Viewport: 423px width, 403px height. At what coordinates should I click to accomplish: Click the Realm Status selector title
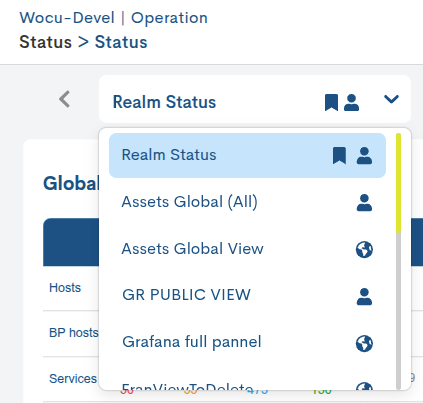tap(164, 102)
